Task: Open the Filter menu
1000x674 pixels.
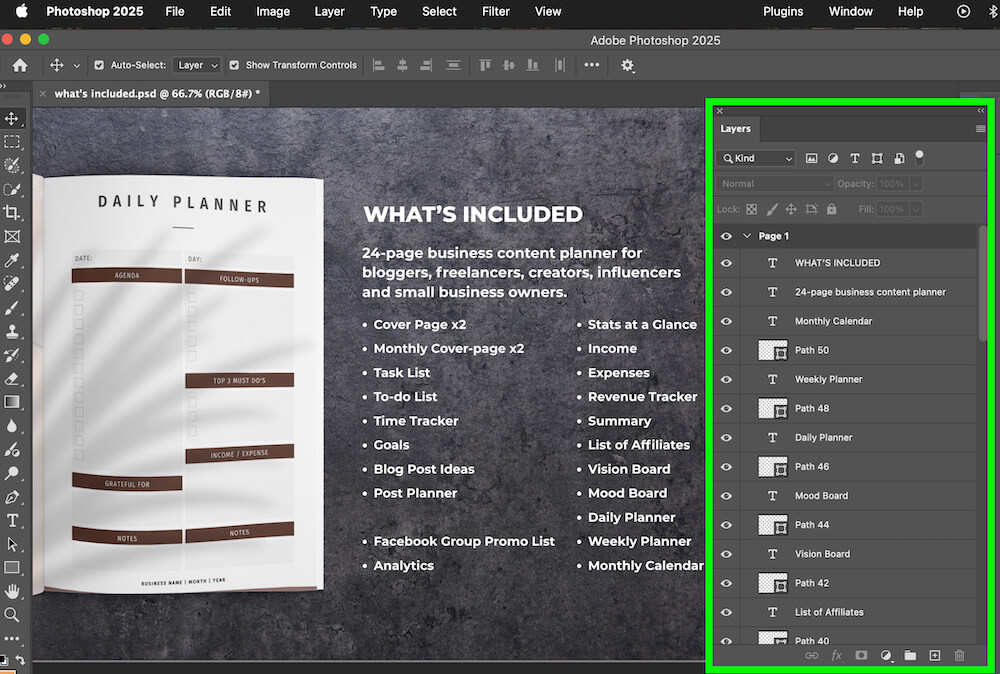Action: pyautogui.click(x=496, y=12)
